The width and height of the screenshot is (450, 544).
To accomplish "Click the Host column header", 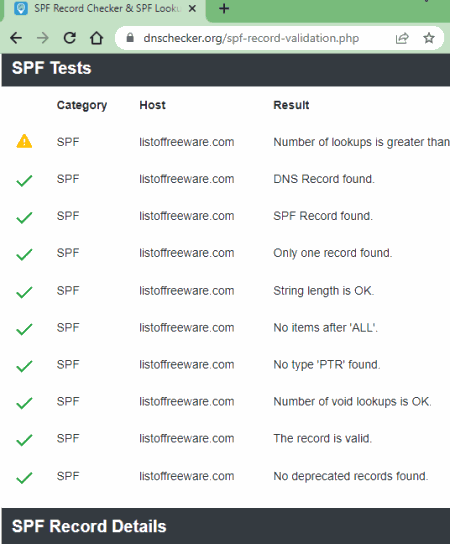I will pyautogui.click(x=152, y=105).
